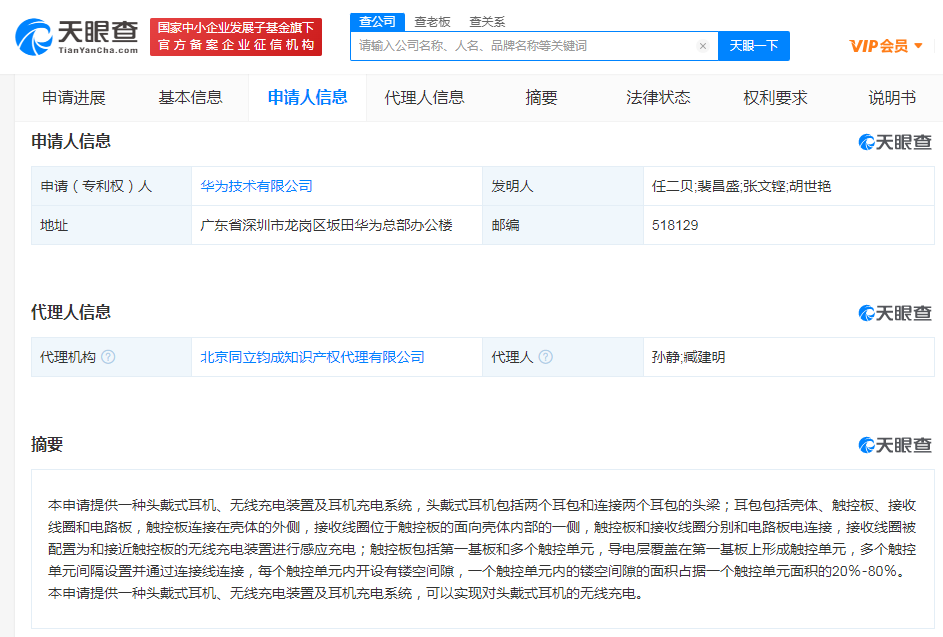
Task: Click the 代理人信息 section heading
Action: (71, 312)
